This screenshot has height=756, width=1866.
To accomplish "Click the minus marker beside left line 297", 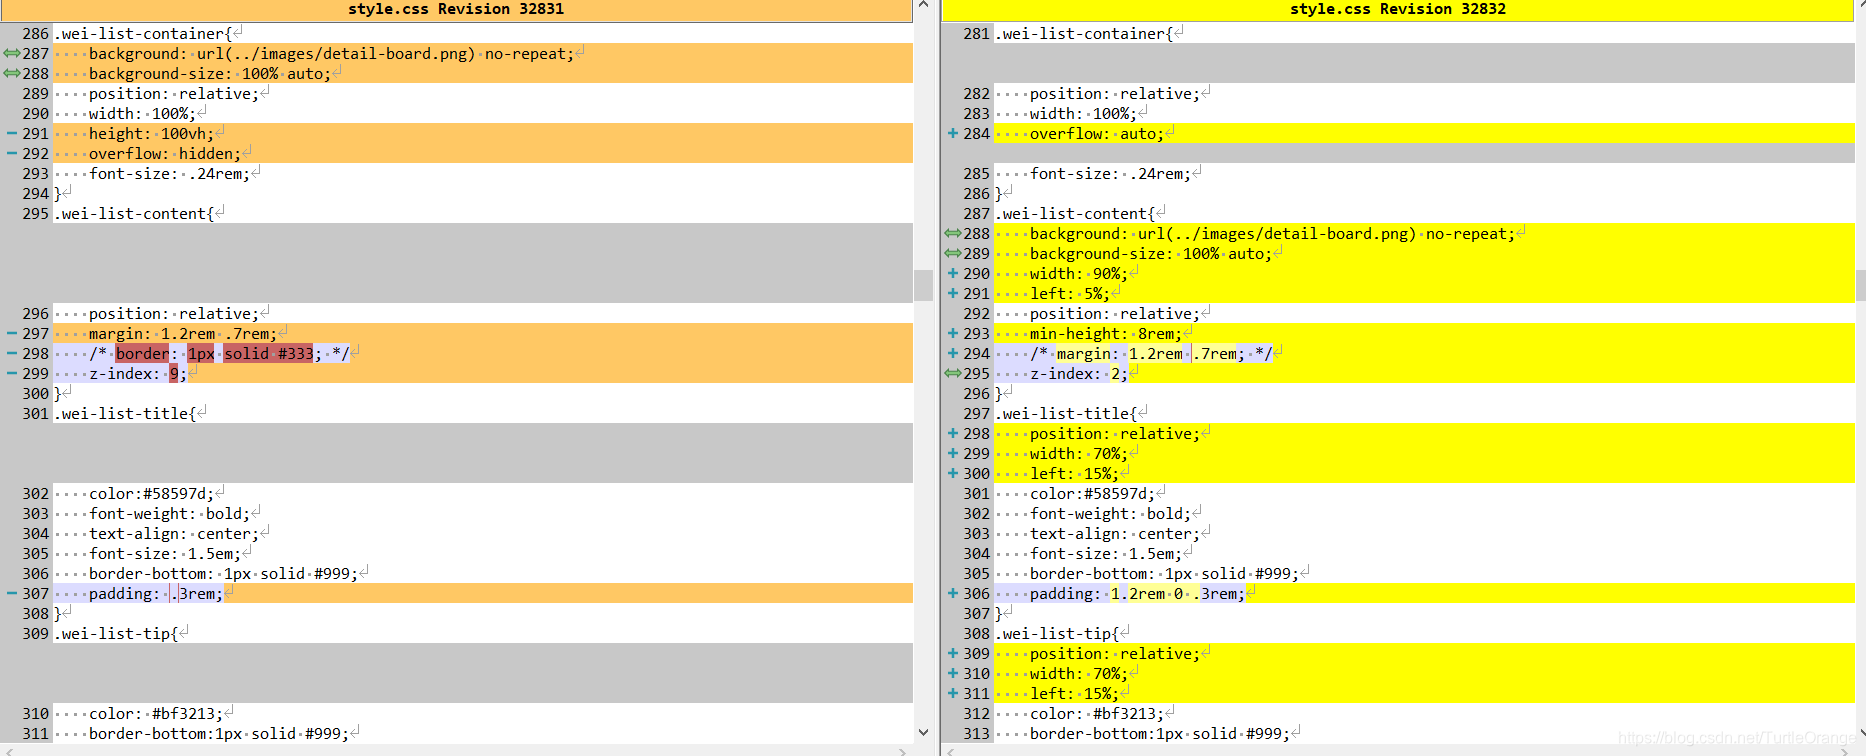I will click(x=11, y=333).
